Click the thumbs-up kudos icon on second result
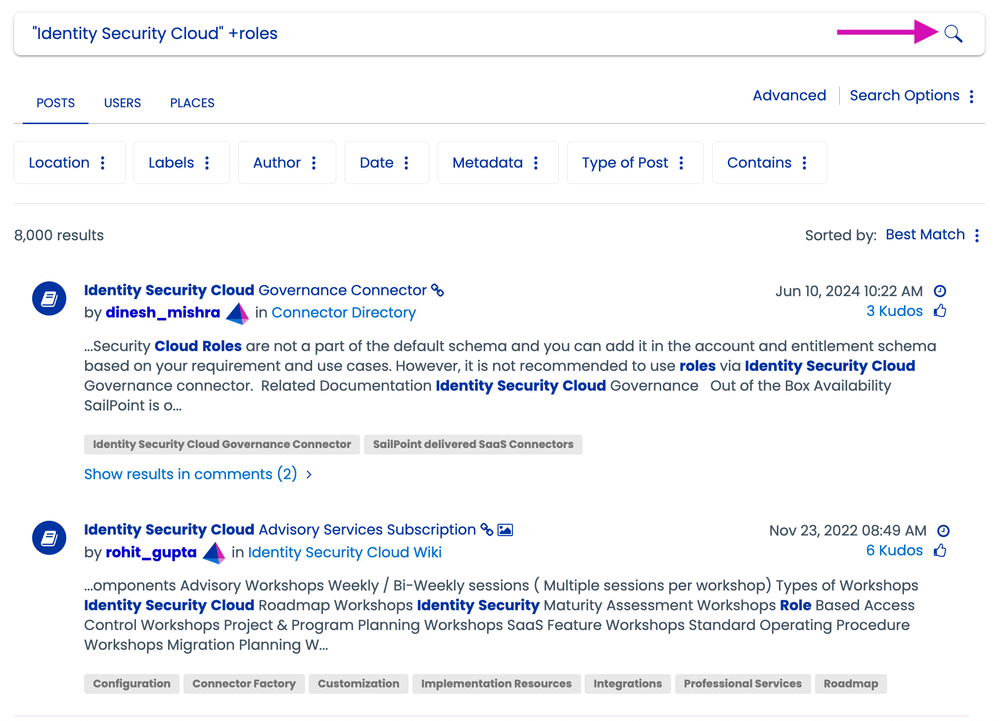Image resolution: width=999 pixels, height=721 pixels. tap(940, 551)
